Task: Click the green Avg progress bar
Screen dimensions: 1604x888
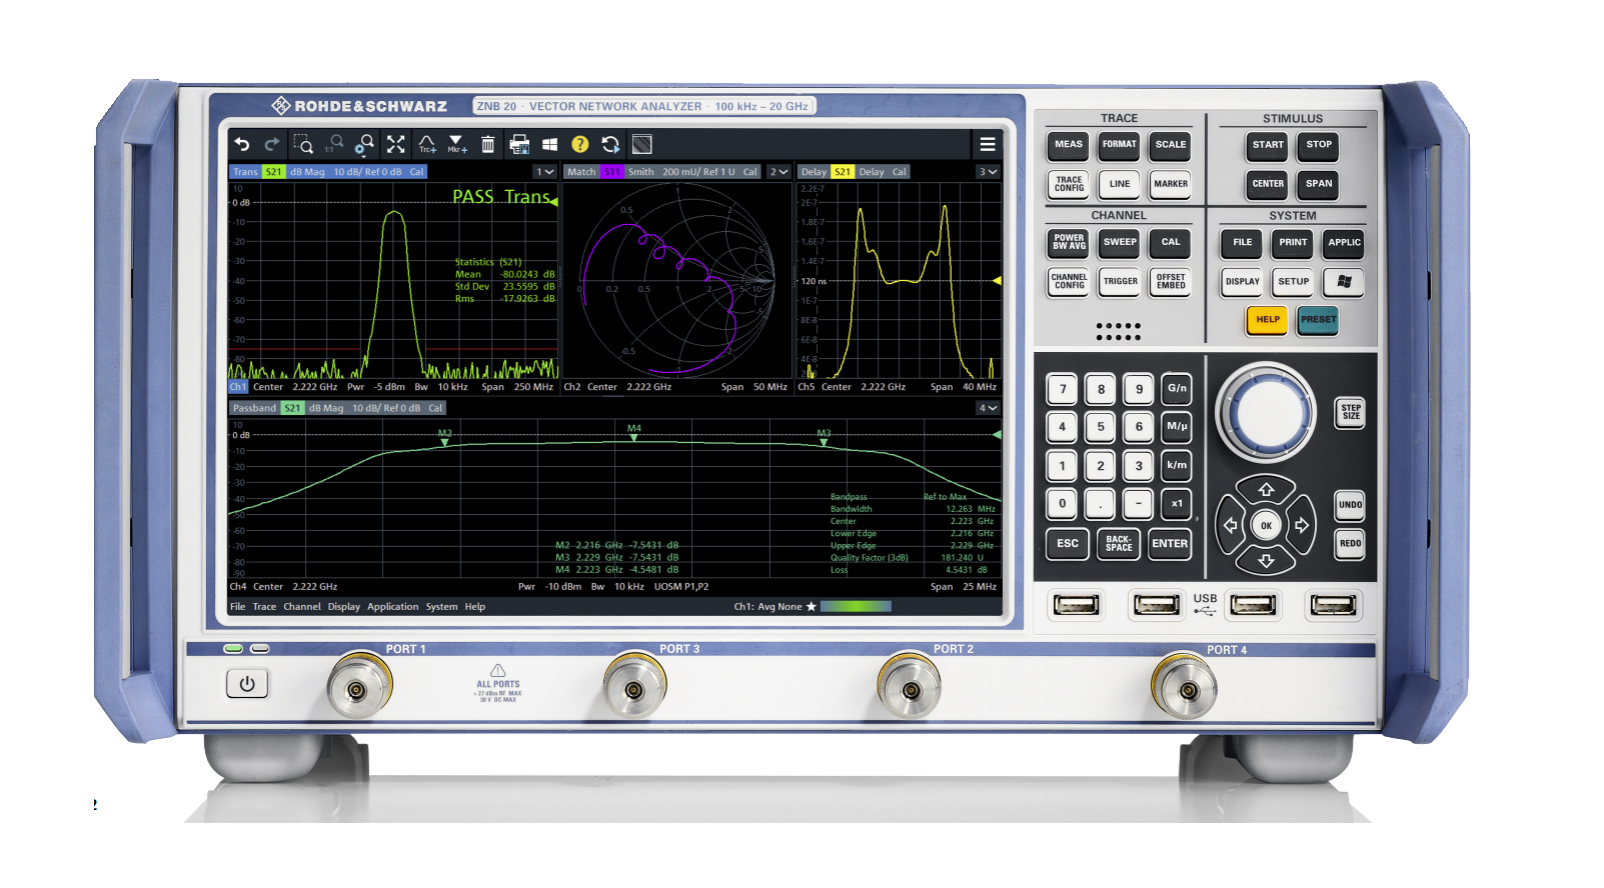Action: pos(855,606)
